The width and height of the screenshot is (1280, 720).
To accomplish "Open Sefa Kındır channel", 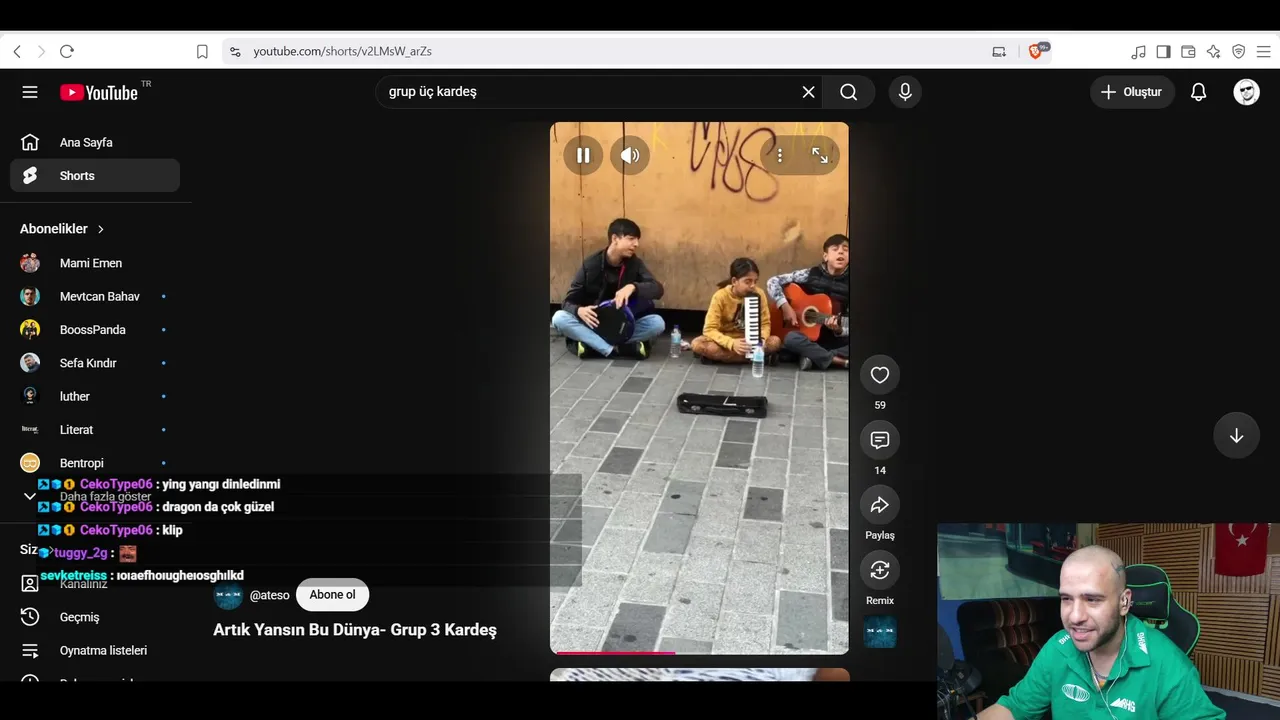I will 95,363.
